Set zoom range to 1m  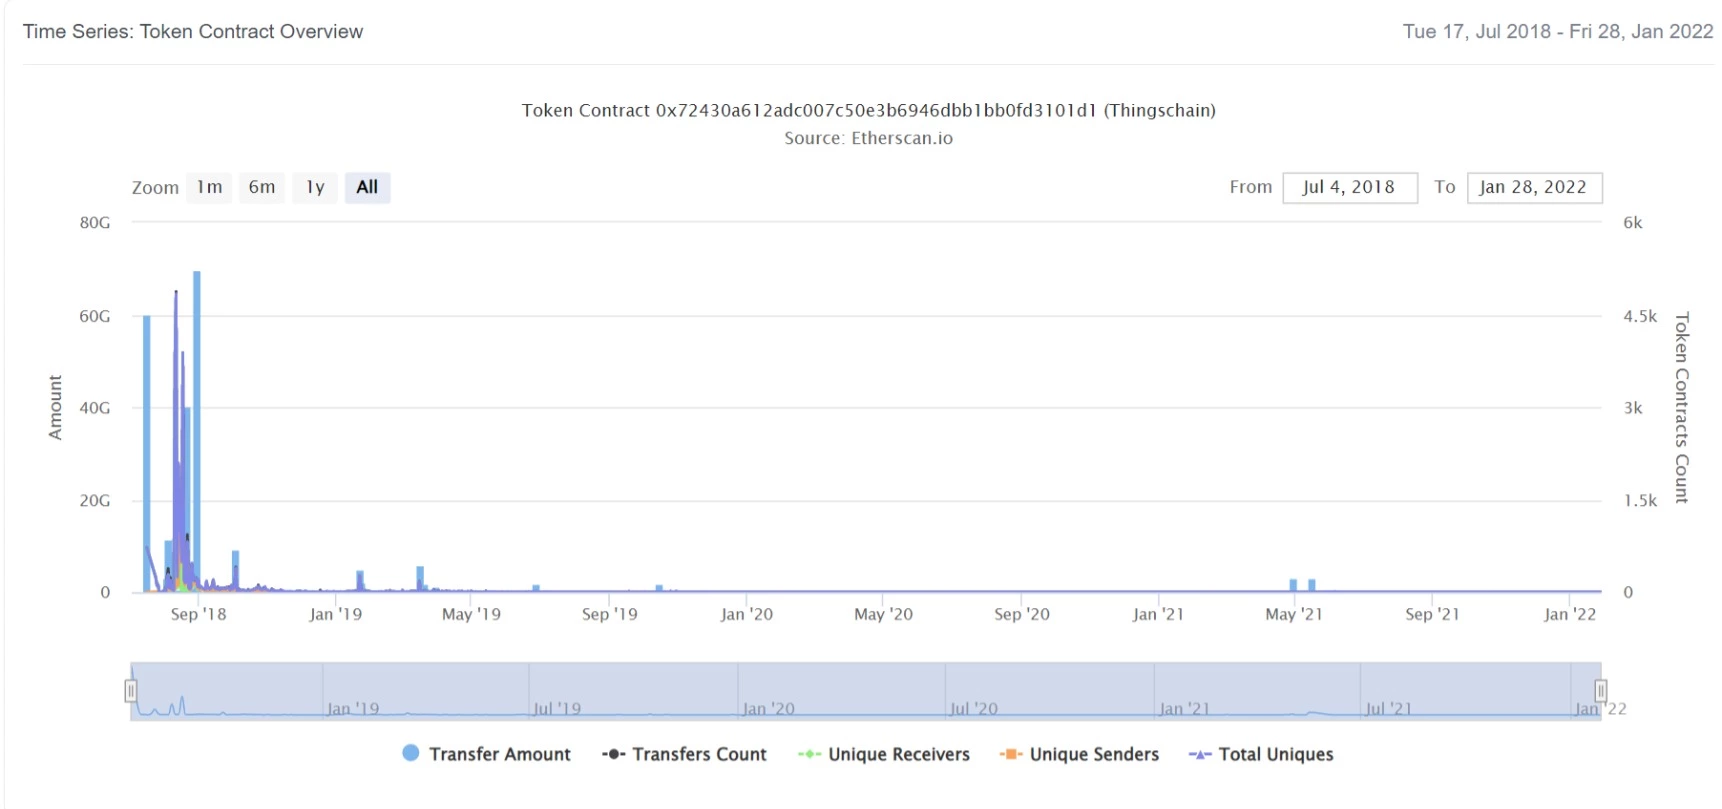[x=209, y=187]
